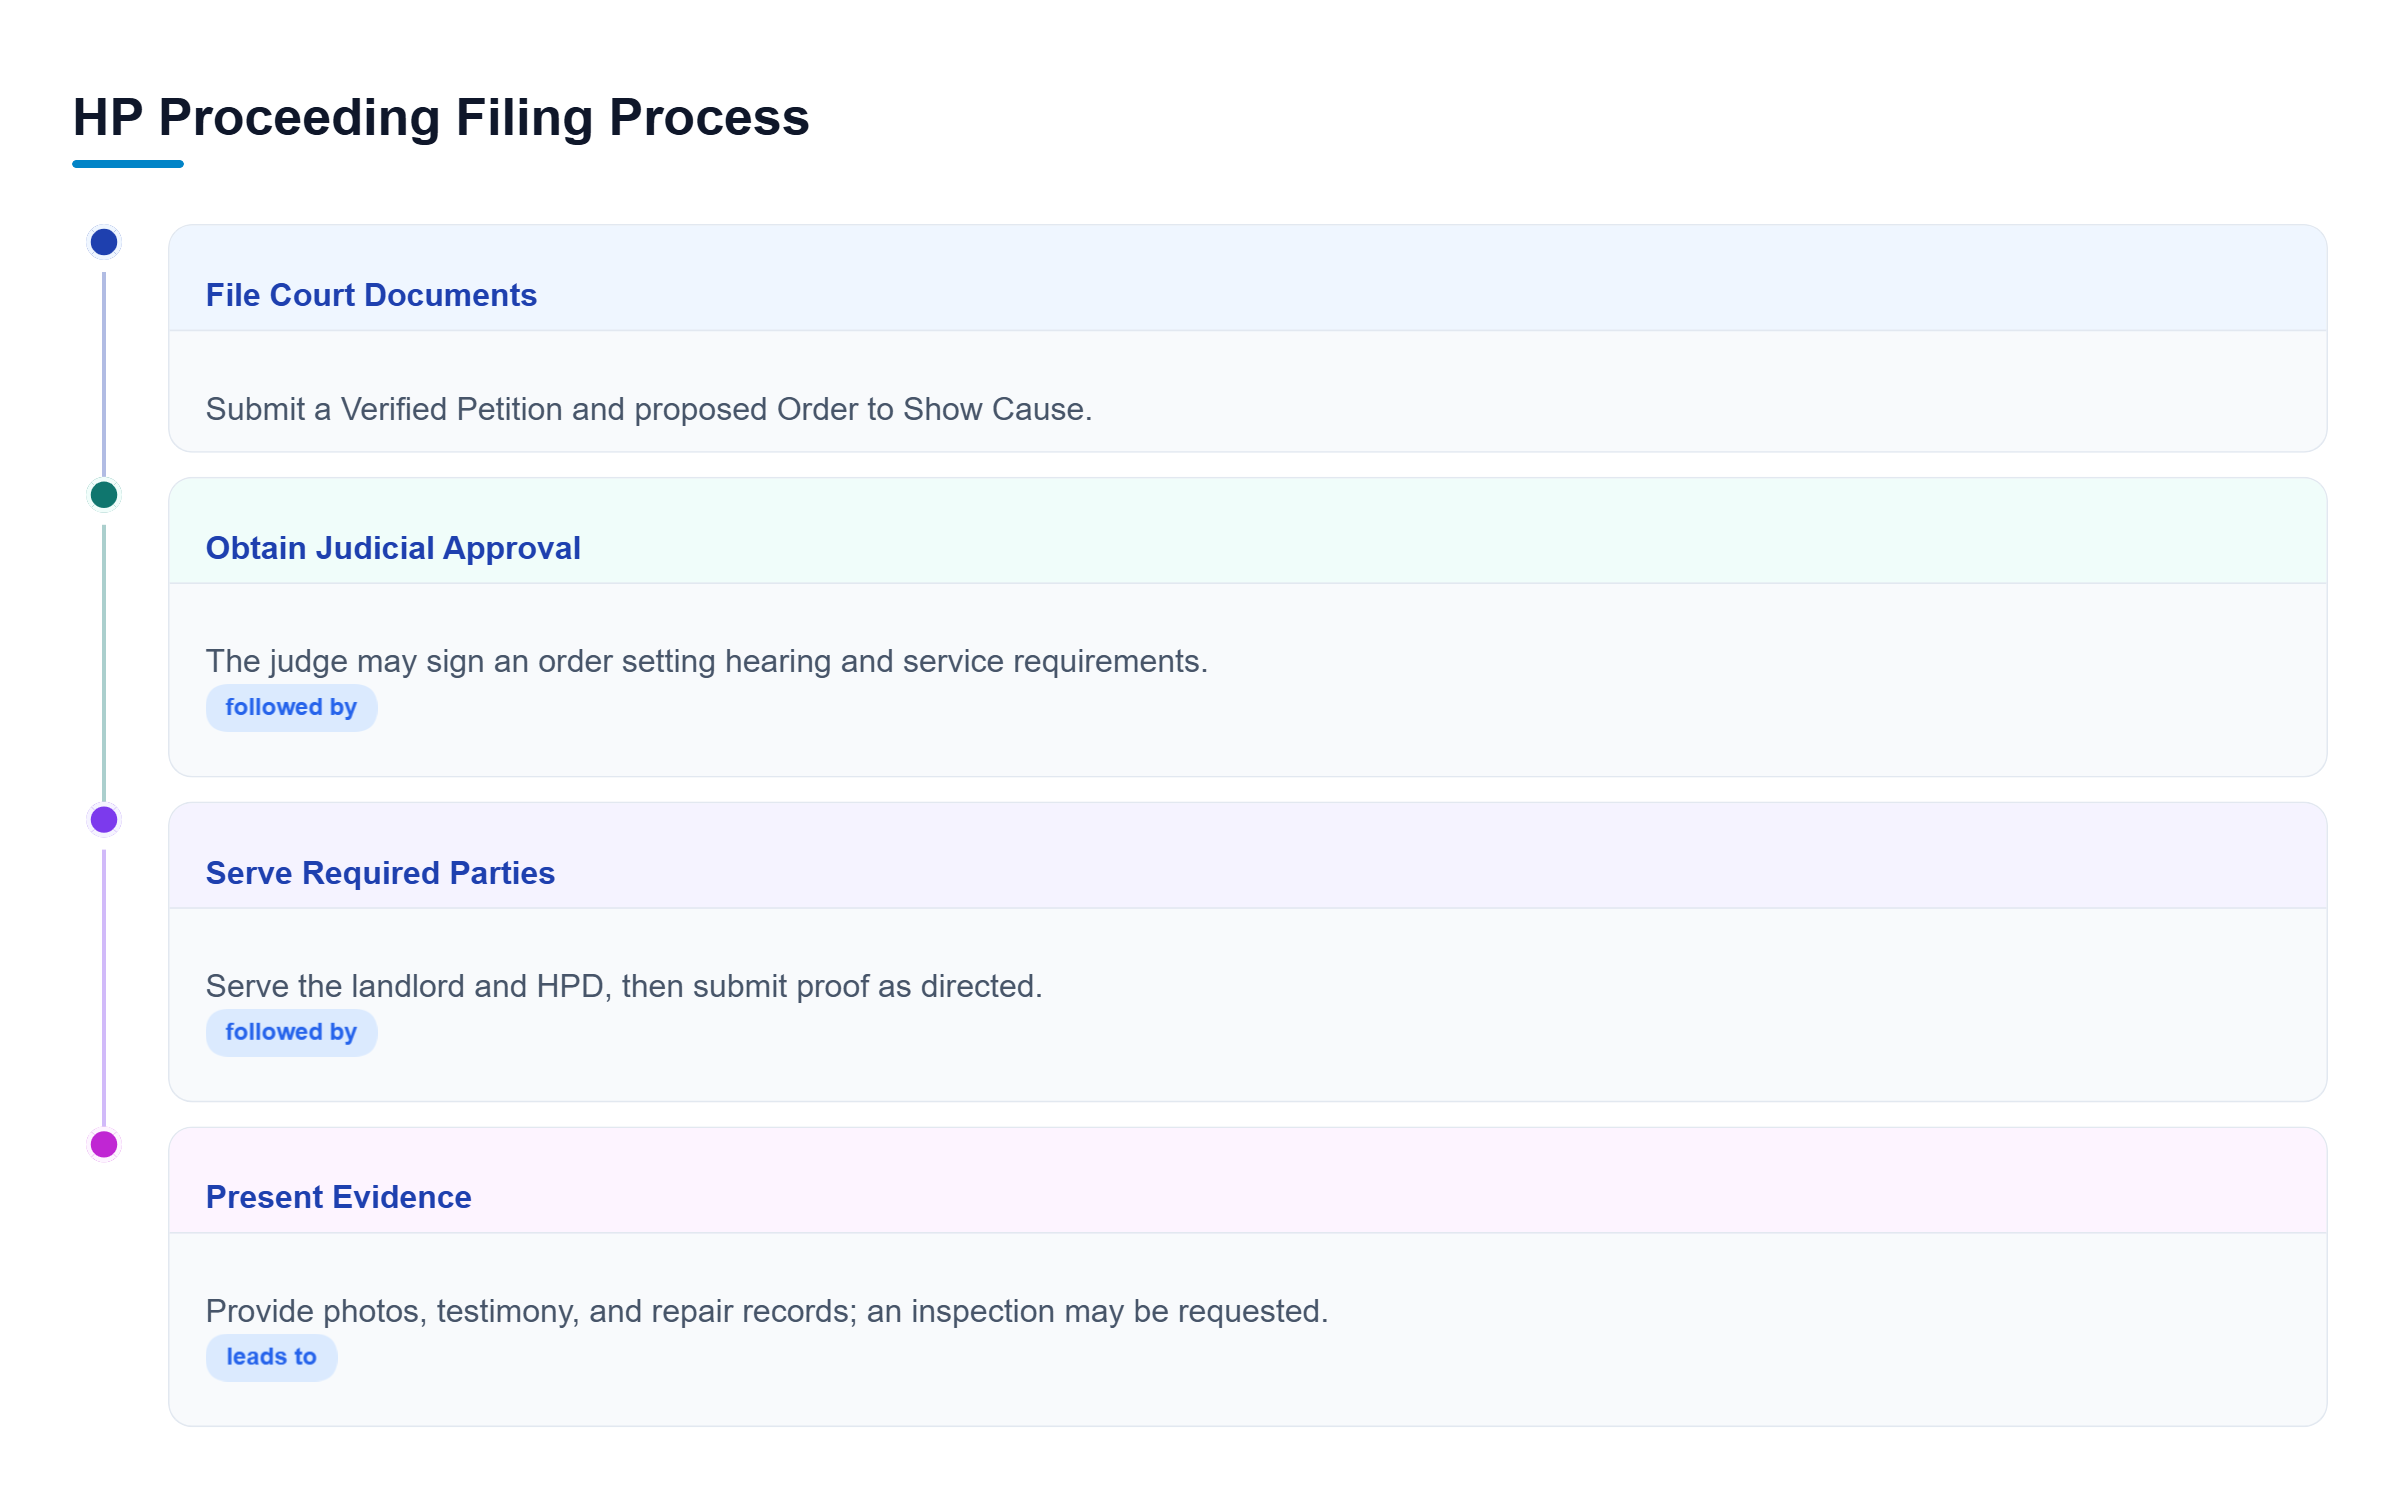Select the File Court Documents heading
Viewport: 2400px width, 1500px height.
click(x=371, y=295)
